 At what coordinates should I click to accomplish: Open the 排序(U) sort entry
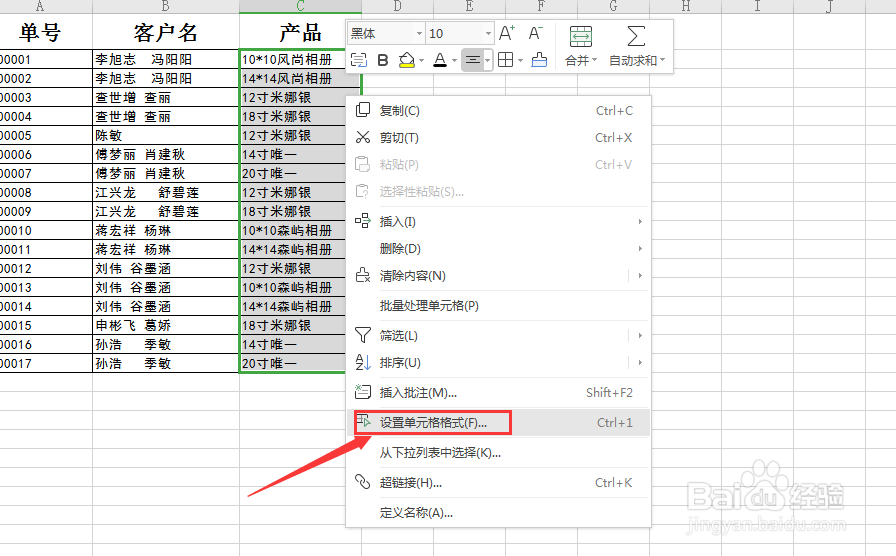(498, 362)
